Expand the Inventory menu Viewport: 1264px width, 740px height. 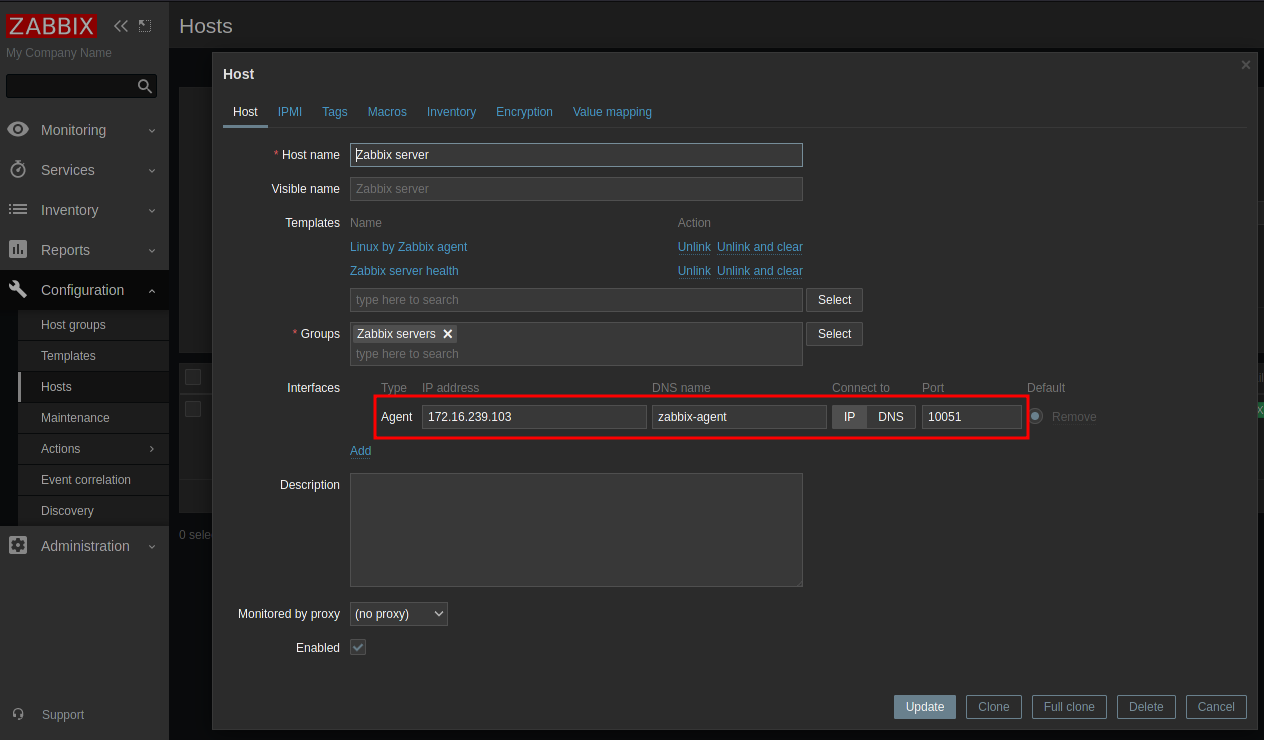152,210
